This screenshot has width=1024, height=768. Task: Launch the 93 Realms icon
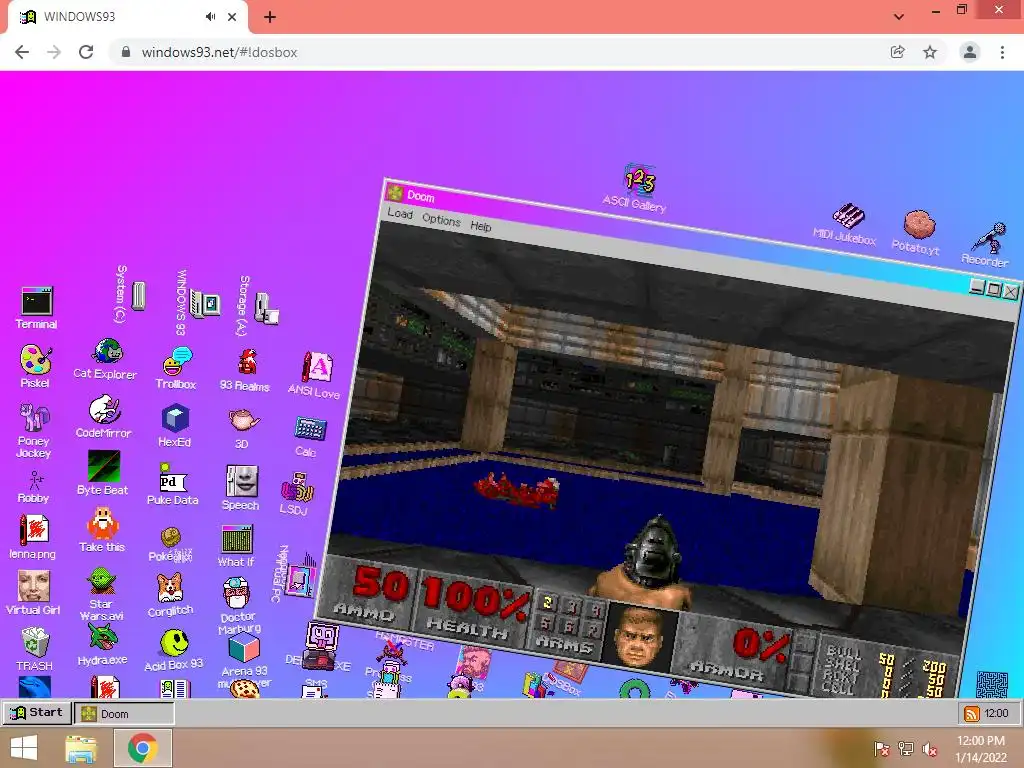click(245, 370)
